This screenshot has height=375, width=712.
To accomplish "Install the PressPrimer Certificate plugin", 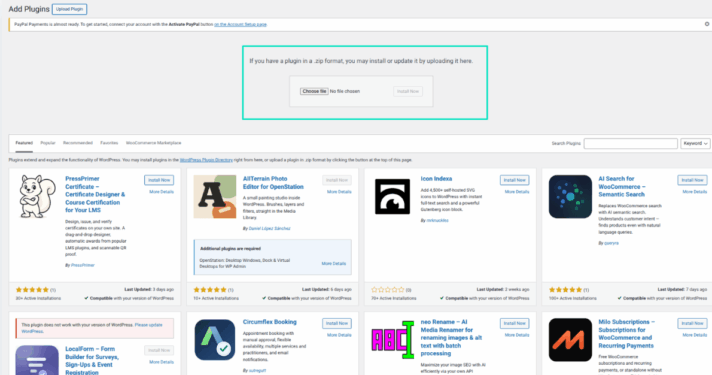I will click(x=159, y=180).
